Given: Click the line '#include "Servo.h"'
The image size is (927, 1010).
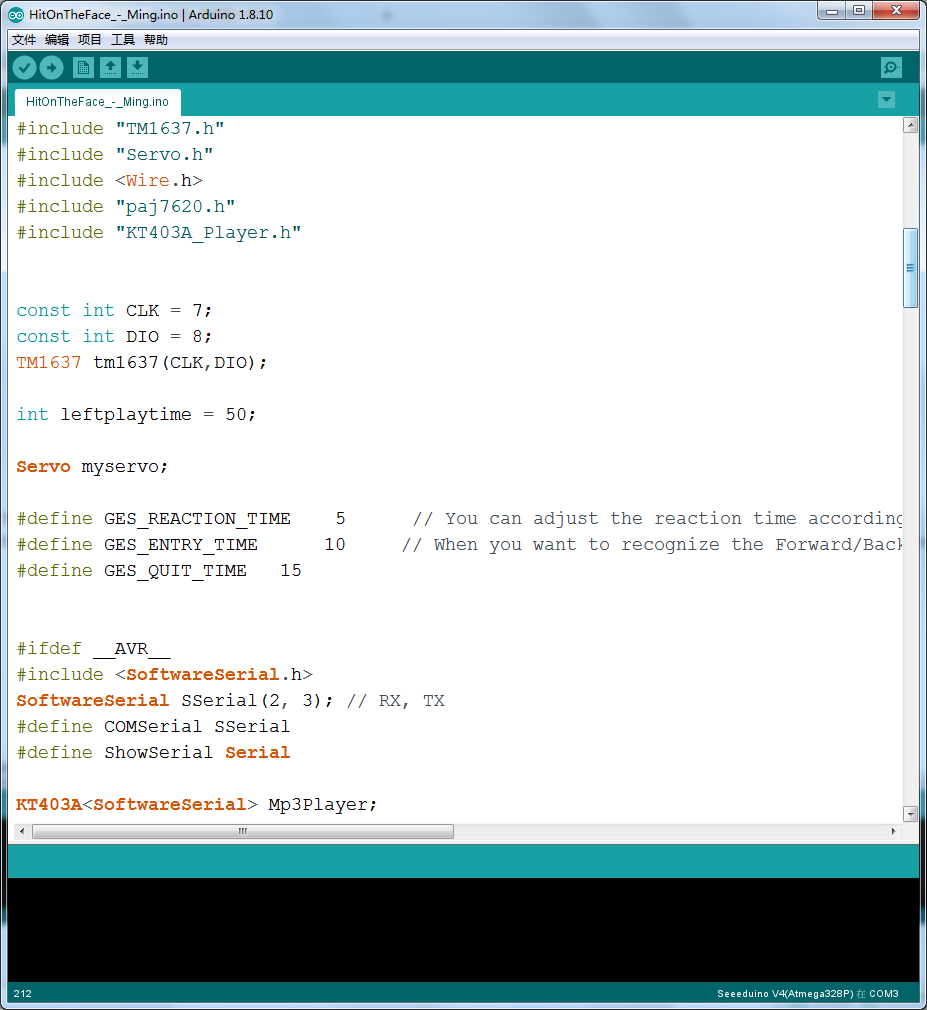Looking at the screenshot, I should click(115, 155).
